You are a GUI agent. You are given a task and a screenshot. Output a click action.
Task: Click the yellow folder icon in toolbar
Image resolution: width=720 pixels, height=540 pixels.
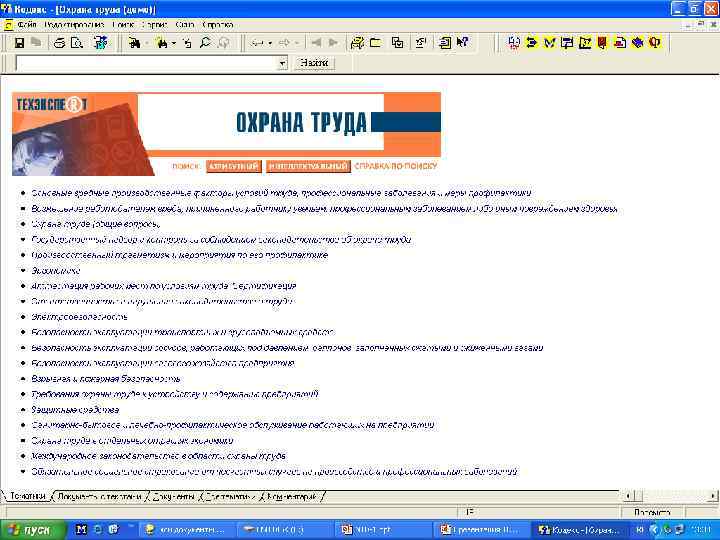pos(376,43)
